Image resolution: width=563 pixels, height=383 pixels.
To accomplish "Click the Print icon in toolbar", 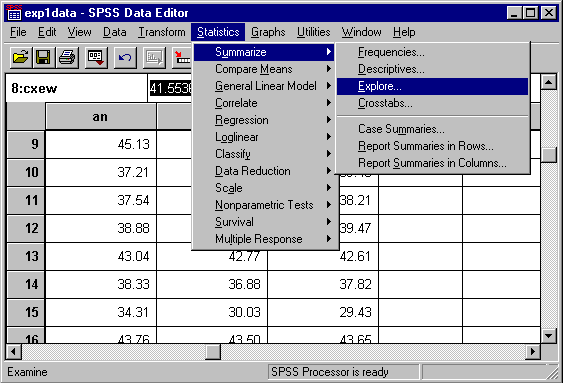I will coord(67,57).
